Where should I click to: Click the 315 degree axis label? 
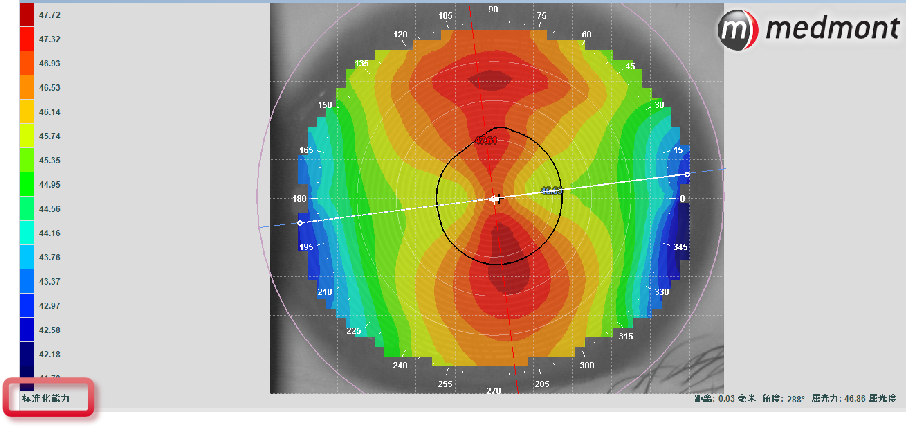[625, 336]
